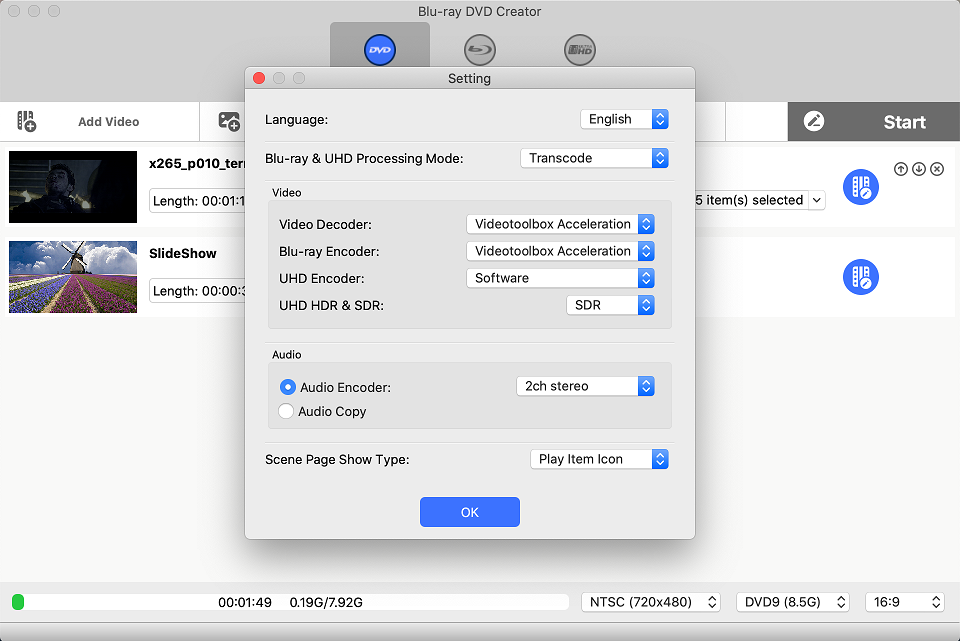Move the first video down with the arrow icon
This screenshot has width=960, height=641.
pyautogui.click(x=918, y=169)
